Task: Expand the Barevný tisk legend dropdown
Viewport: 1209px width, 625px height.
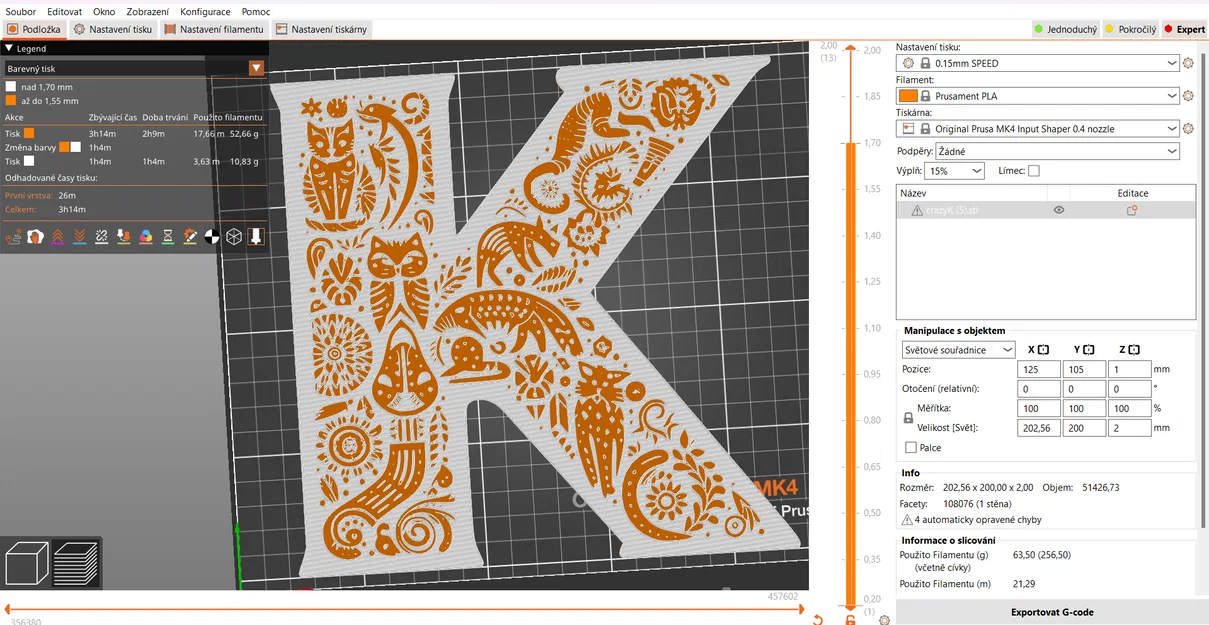Action: point(257,68)
